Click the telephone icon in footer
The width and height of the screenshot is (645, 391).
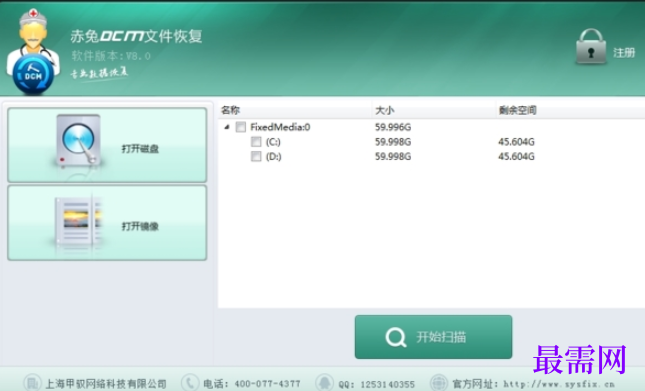point(190,382)
